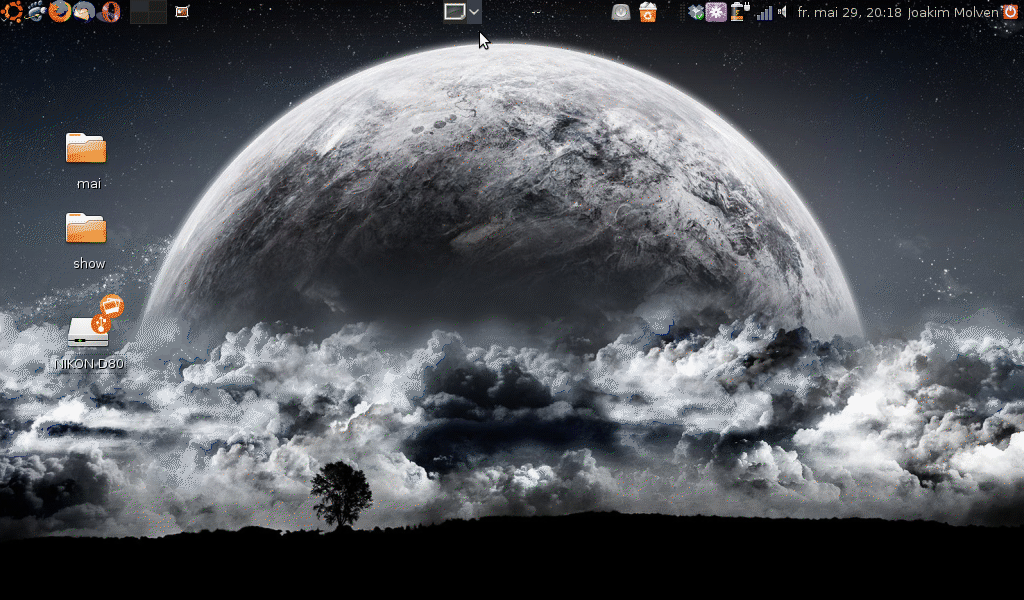The width and height of the screenshot is (1024, 600).
Task: Click the grey disk mounter icon
Action: pos(621,12)
